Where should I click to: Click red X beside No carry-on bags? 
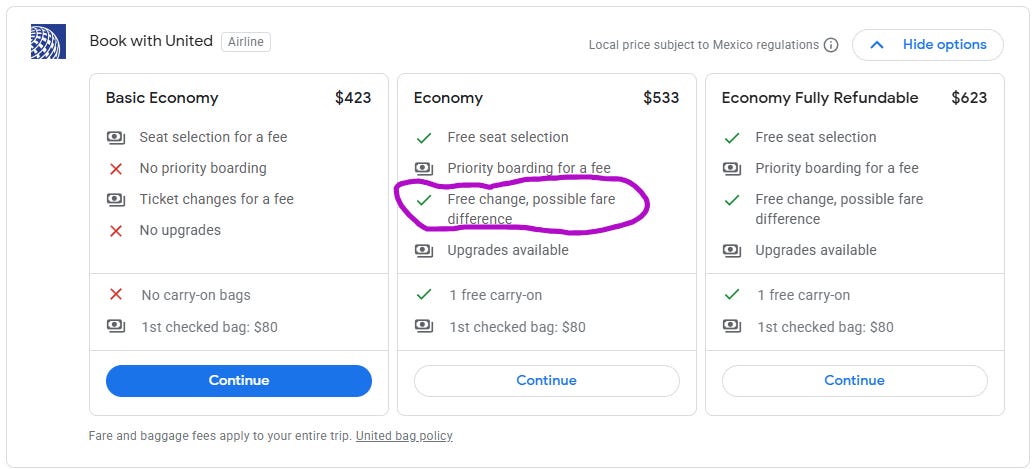tap(116, 295)
